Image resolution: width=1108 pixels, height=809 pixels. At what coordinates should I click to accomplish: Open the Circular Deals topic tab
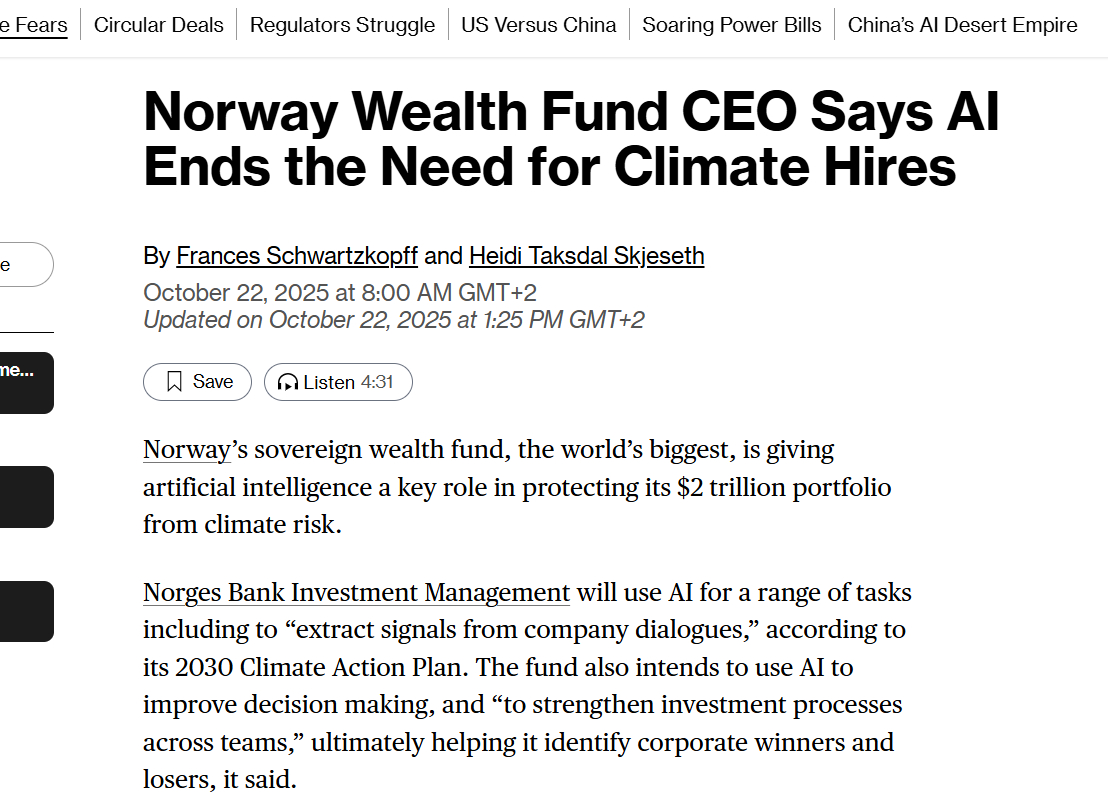tap(158, 25)
